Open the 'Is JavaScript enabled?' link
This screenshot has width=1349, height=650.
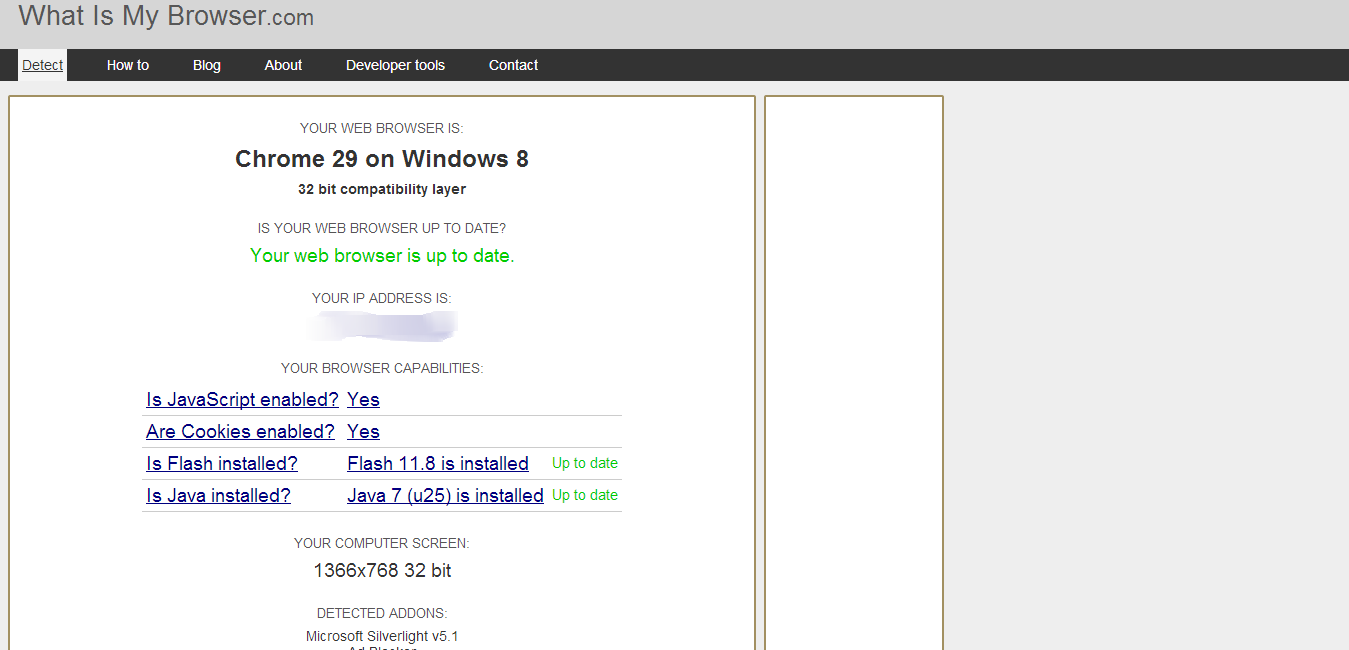pos(243,400)
